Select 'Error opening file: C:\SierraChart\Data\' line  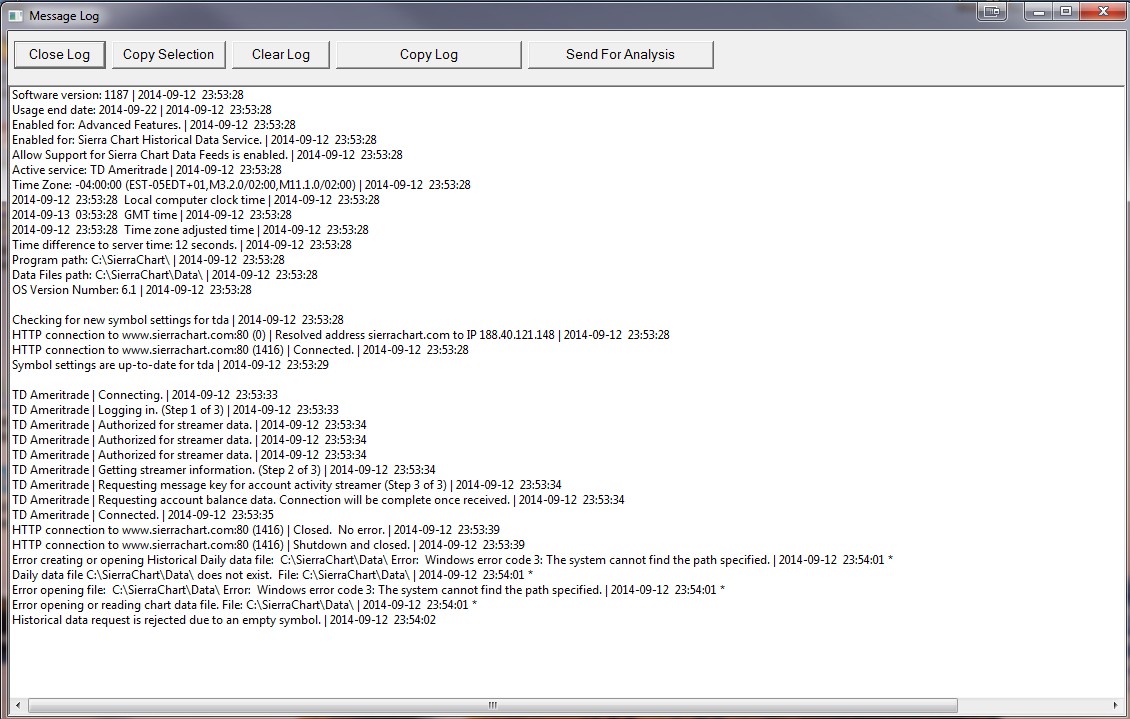point(368,592)
